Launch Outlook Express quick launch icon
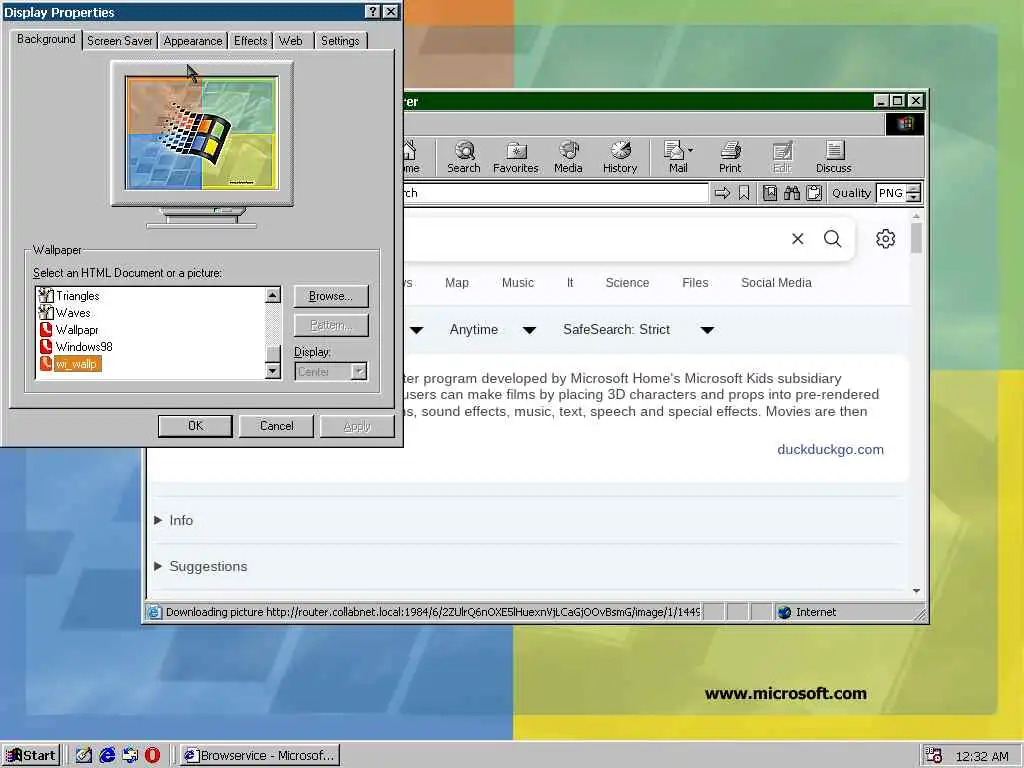Image resolution: width=1024 pixels, height=768 pixels. coord(130,755)
